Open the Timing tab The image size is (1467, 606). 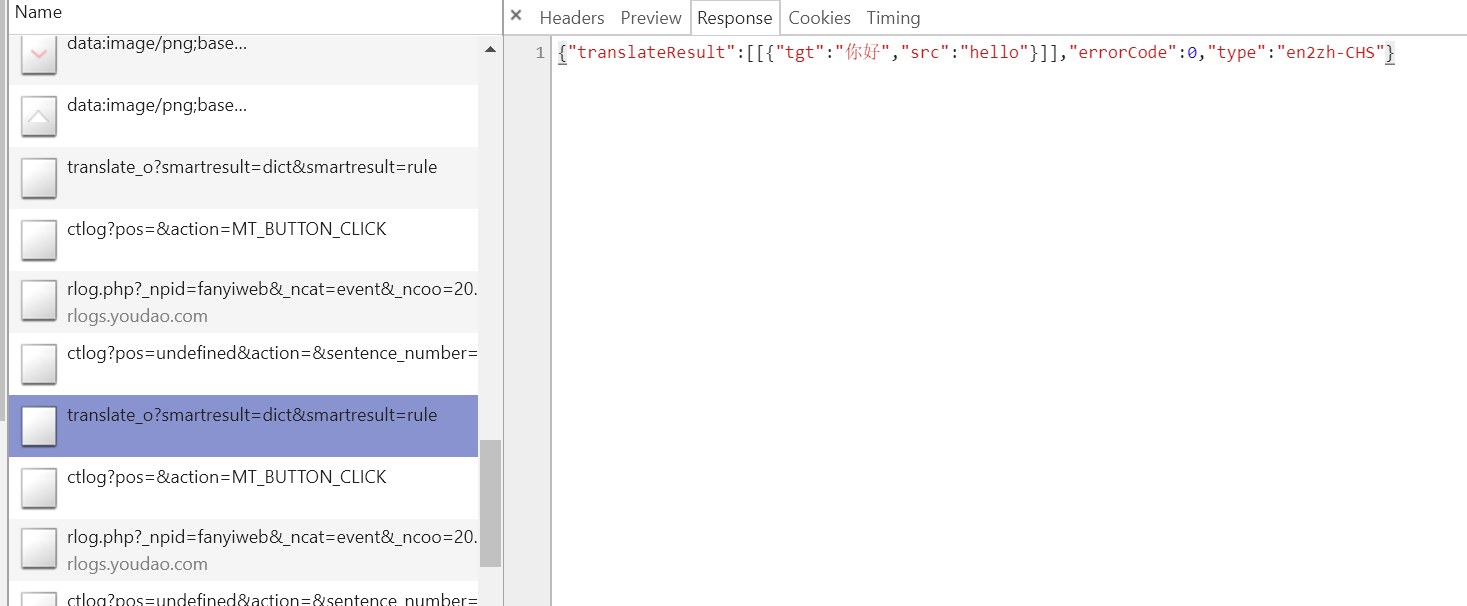click(893, 18)
